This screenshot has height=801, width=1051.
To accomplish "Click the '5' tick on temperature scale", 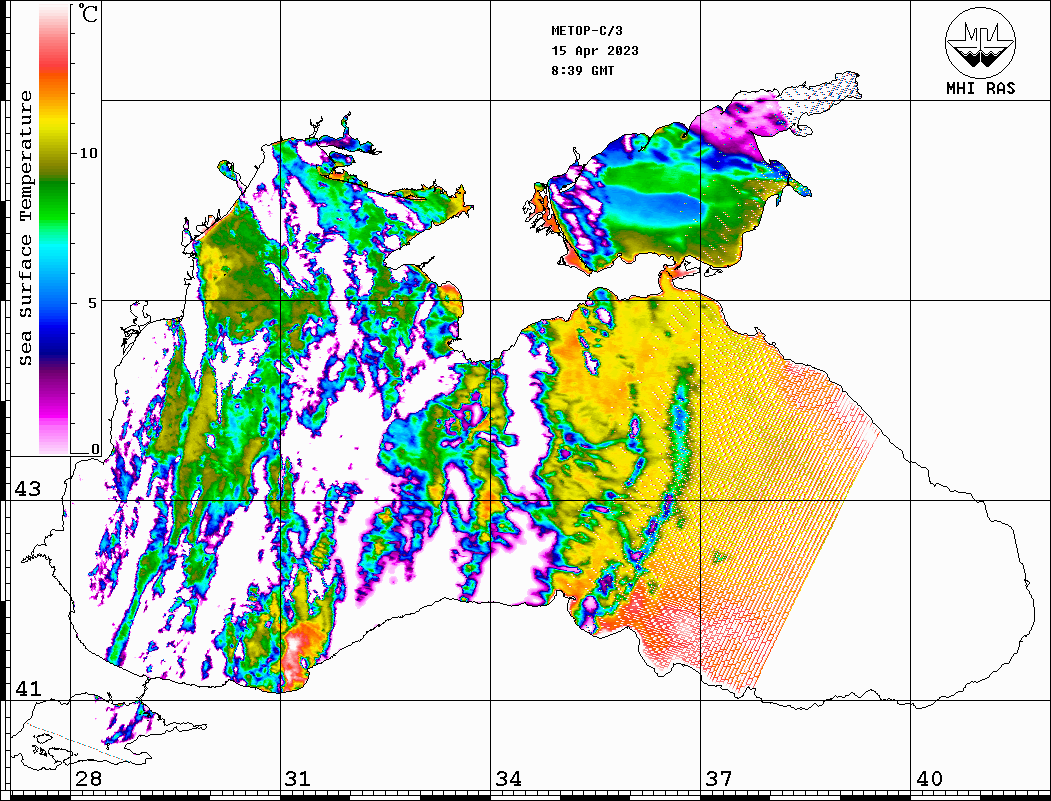I will 93,302.
